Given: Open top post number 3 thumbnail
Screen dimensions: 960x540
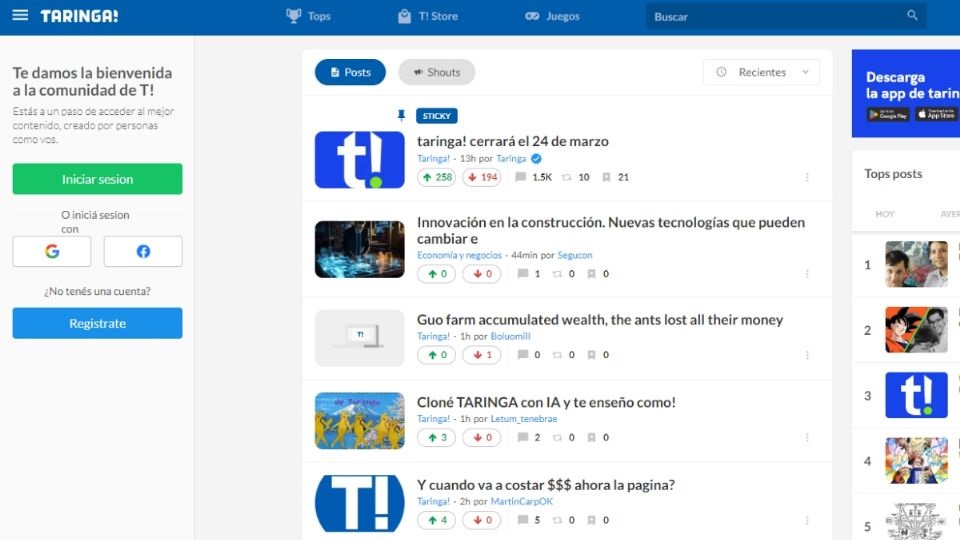Looking at the screenshot, I should (x=916, y=395).
